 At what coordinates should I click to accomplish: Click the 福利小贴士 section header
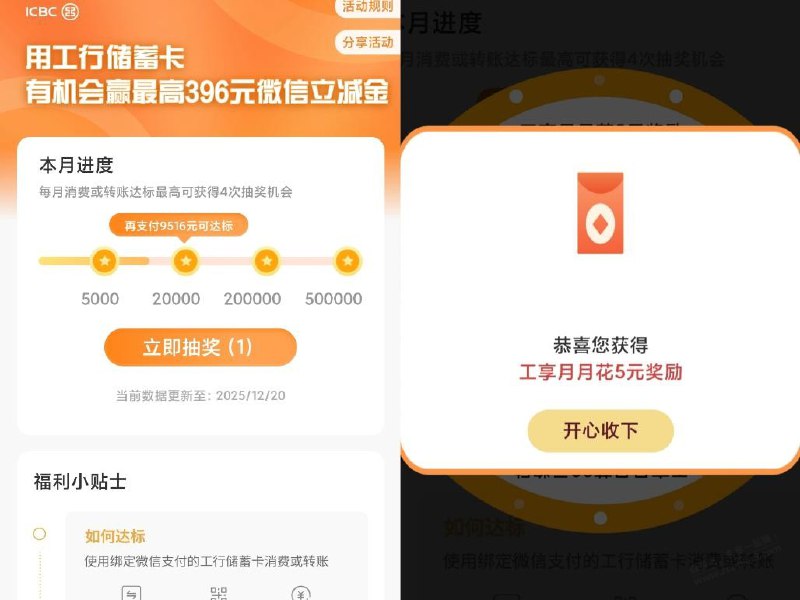pos(80,481)
